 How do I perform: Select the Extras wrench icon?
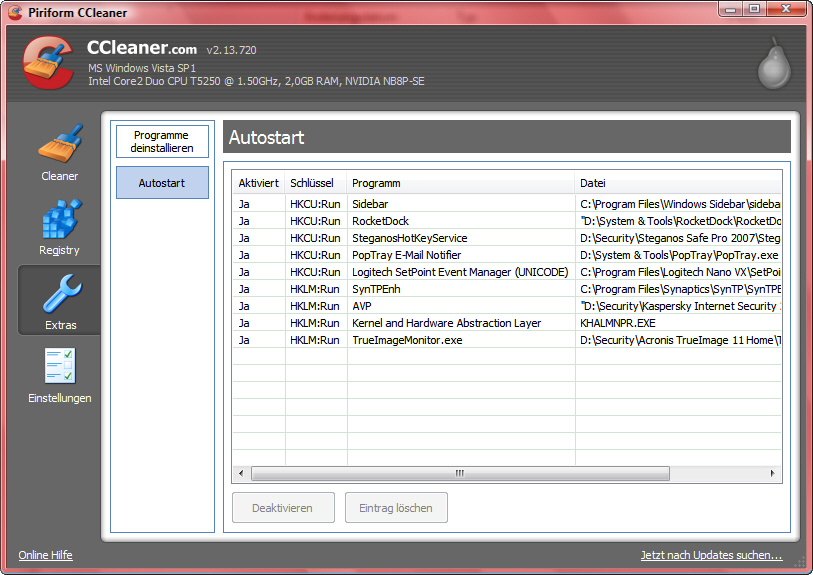pos(59,295)
